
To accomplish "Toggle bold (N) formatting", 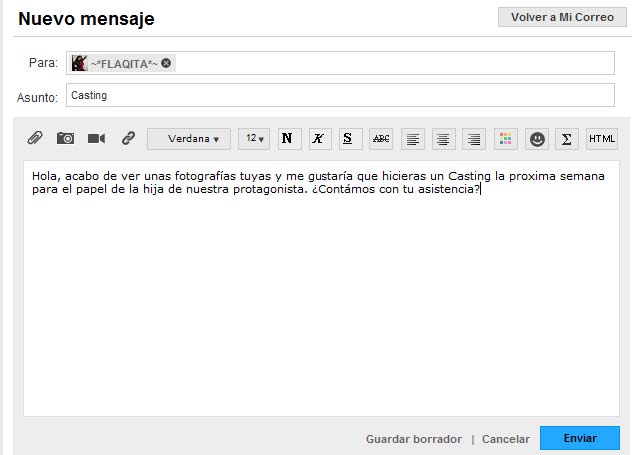I will (x=288, y=139).
